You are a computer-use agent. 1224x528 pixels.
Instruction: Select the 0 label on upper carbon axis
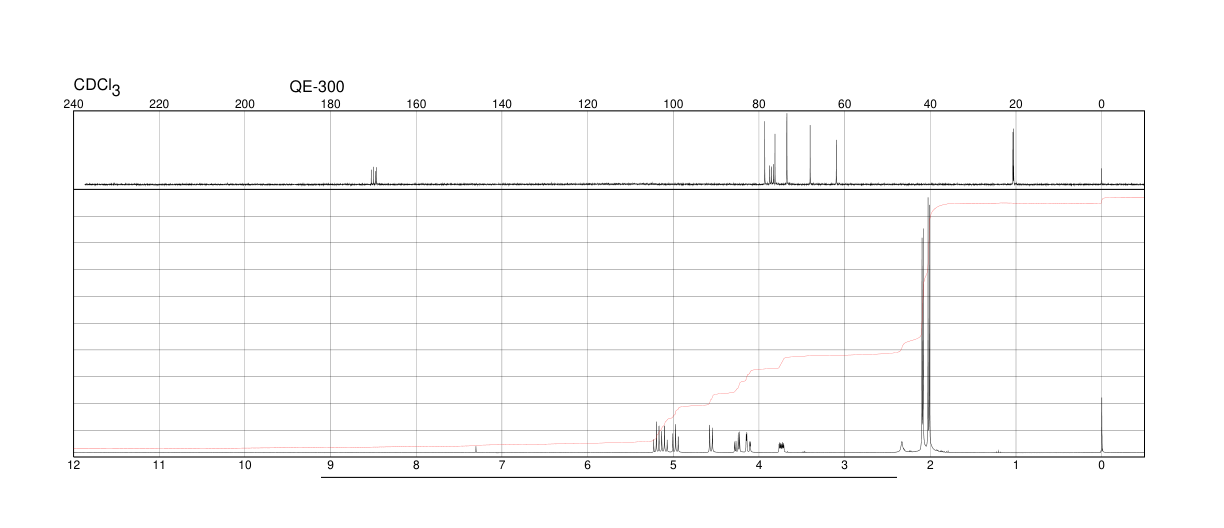click(x=1102, y=104)
